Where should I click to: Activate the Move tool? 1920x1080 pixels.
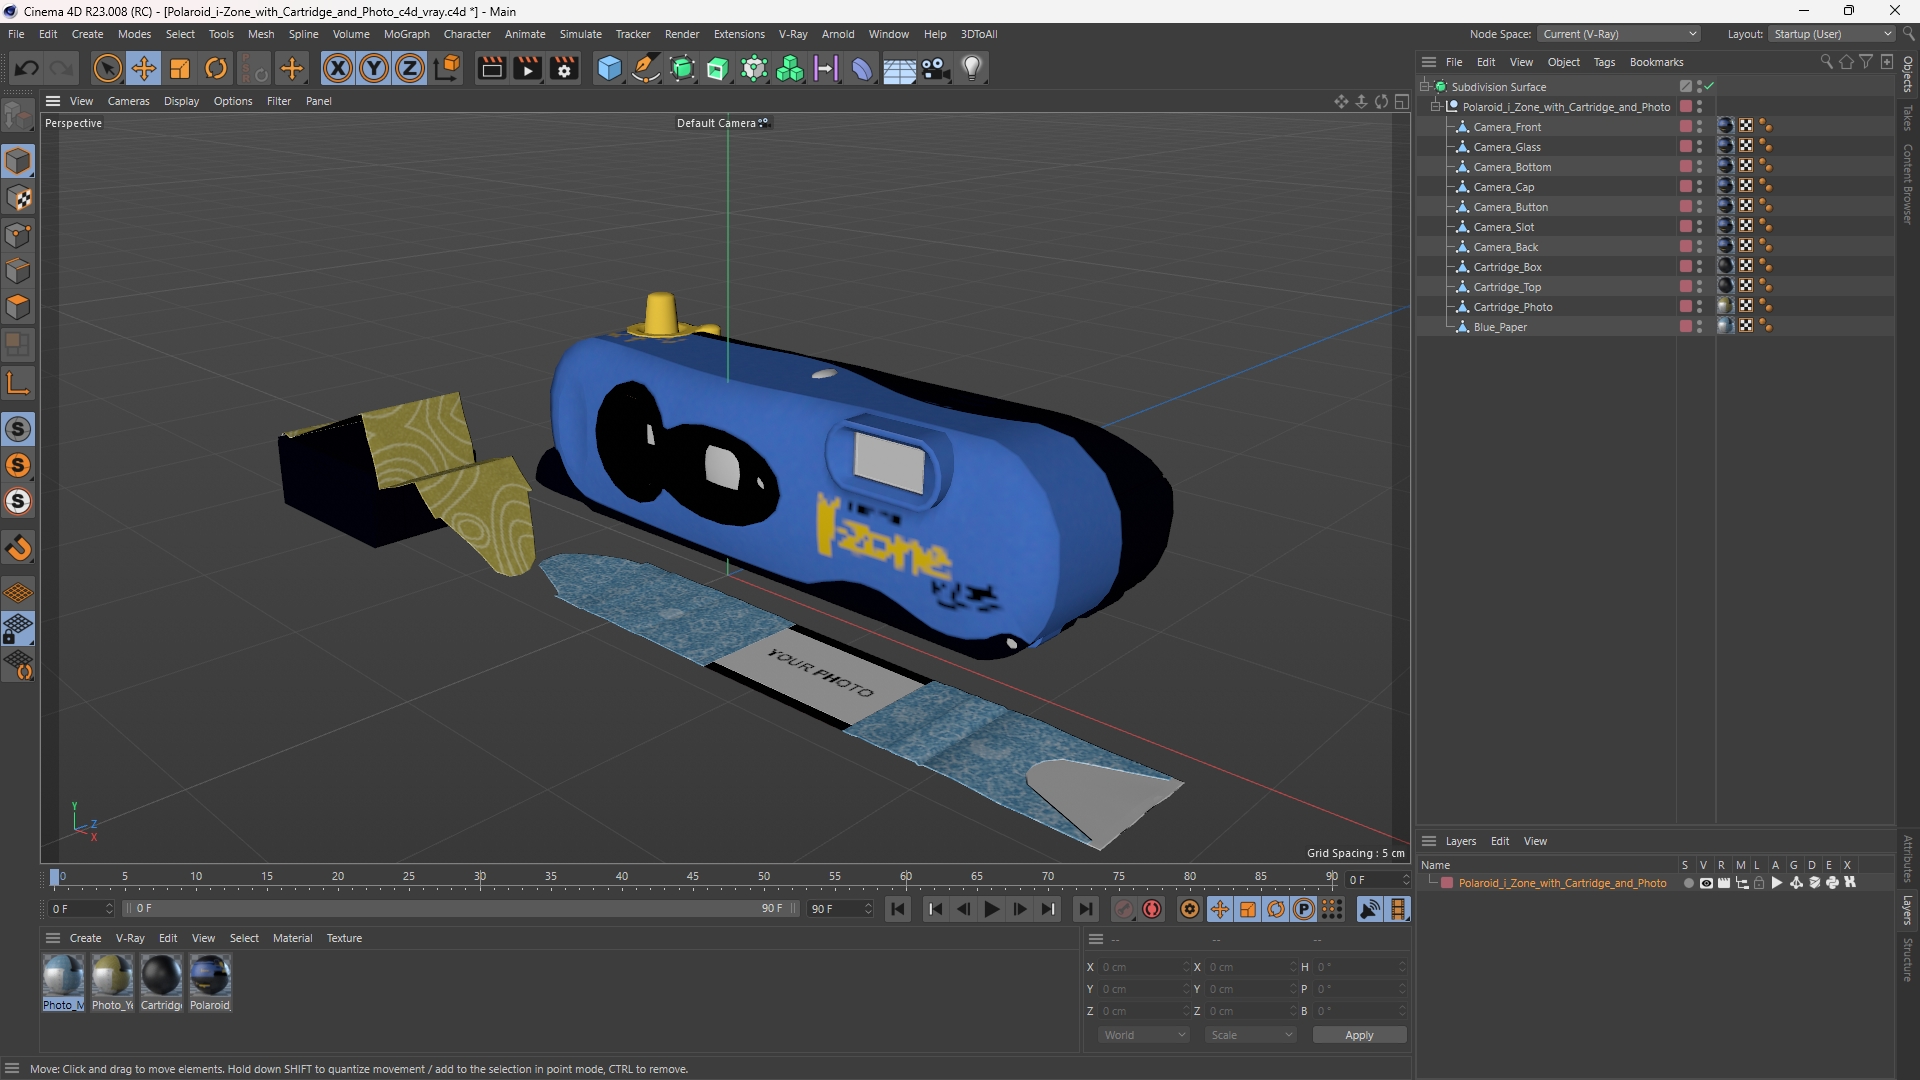144,68
